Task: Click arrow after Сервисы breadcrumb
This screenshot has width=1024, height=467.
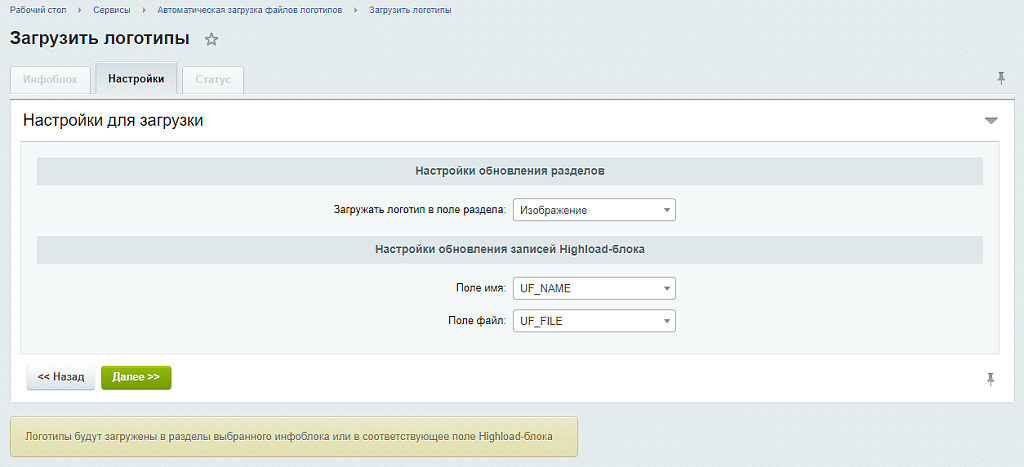Action: coord(144,10)
